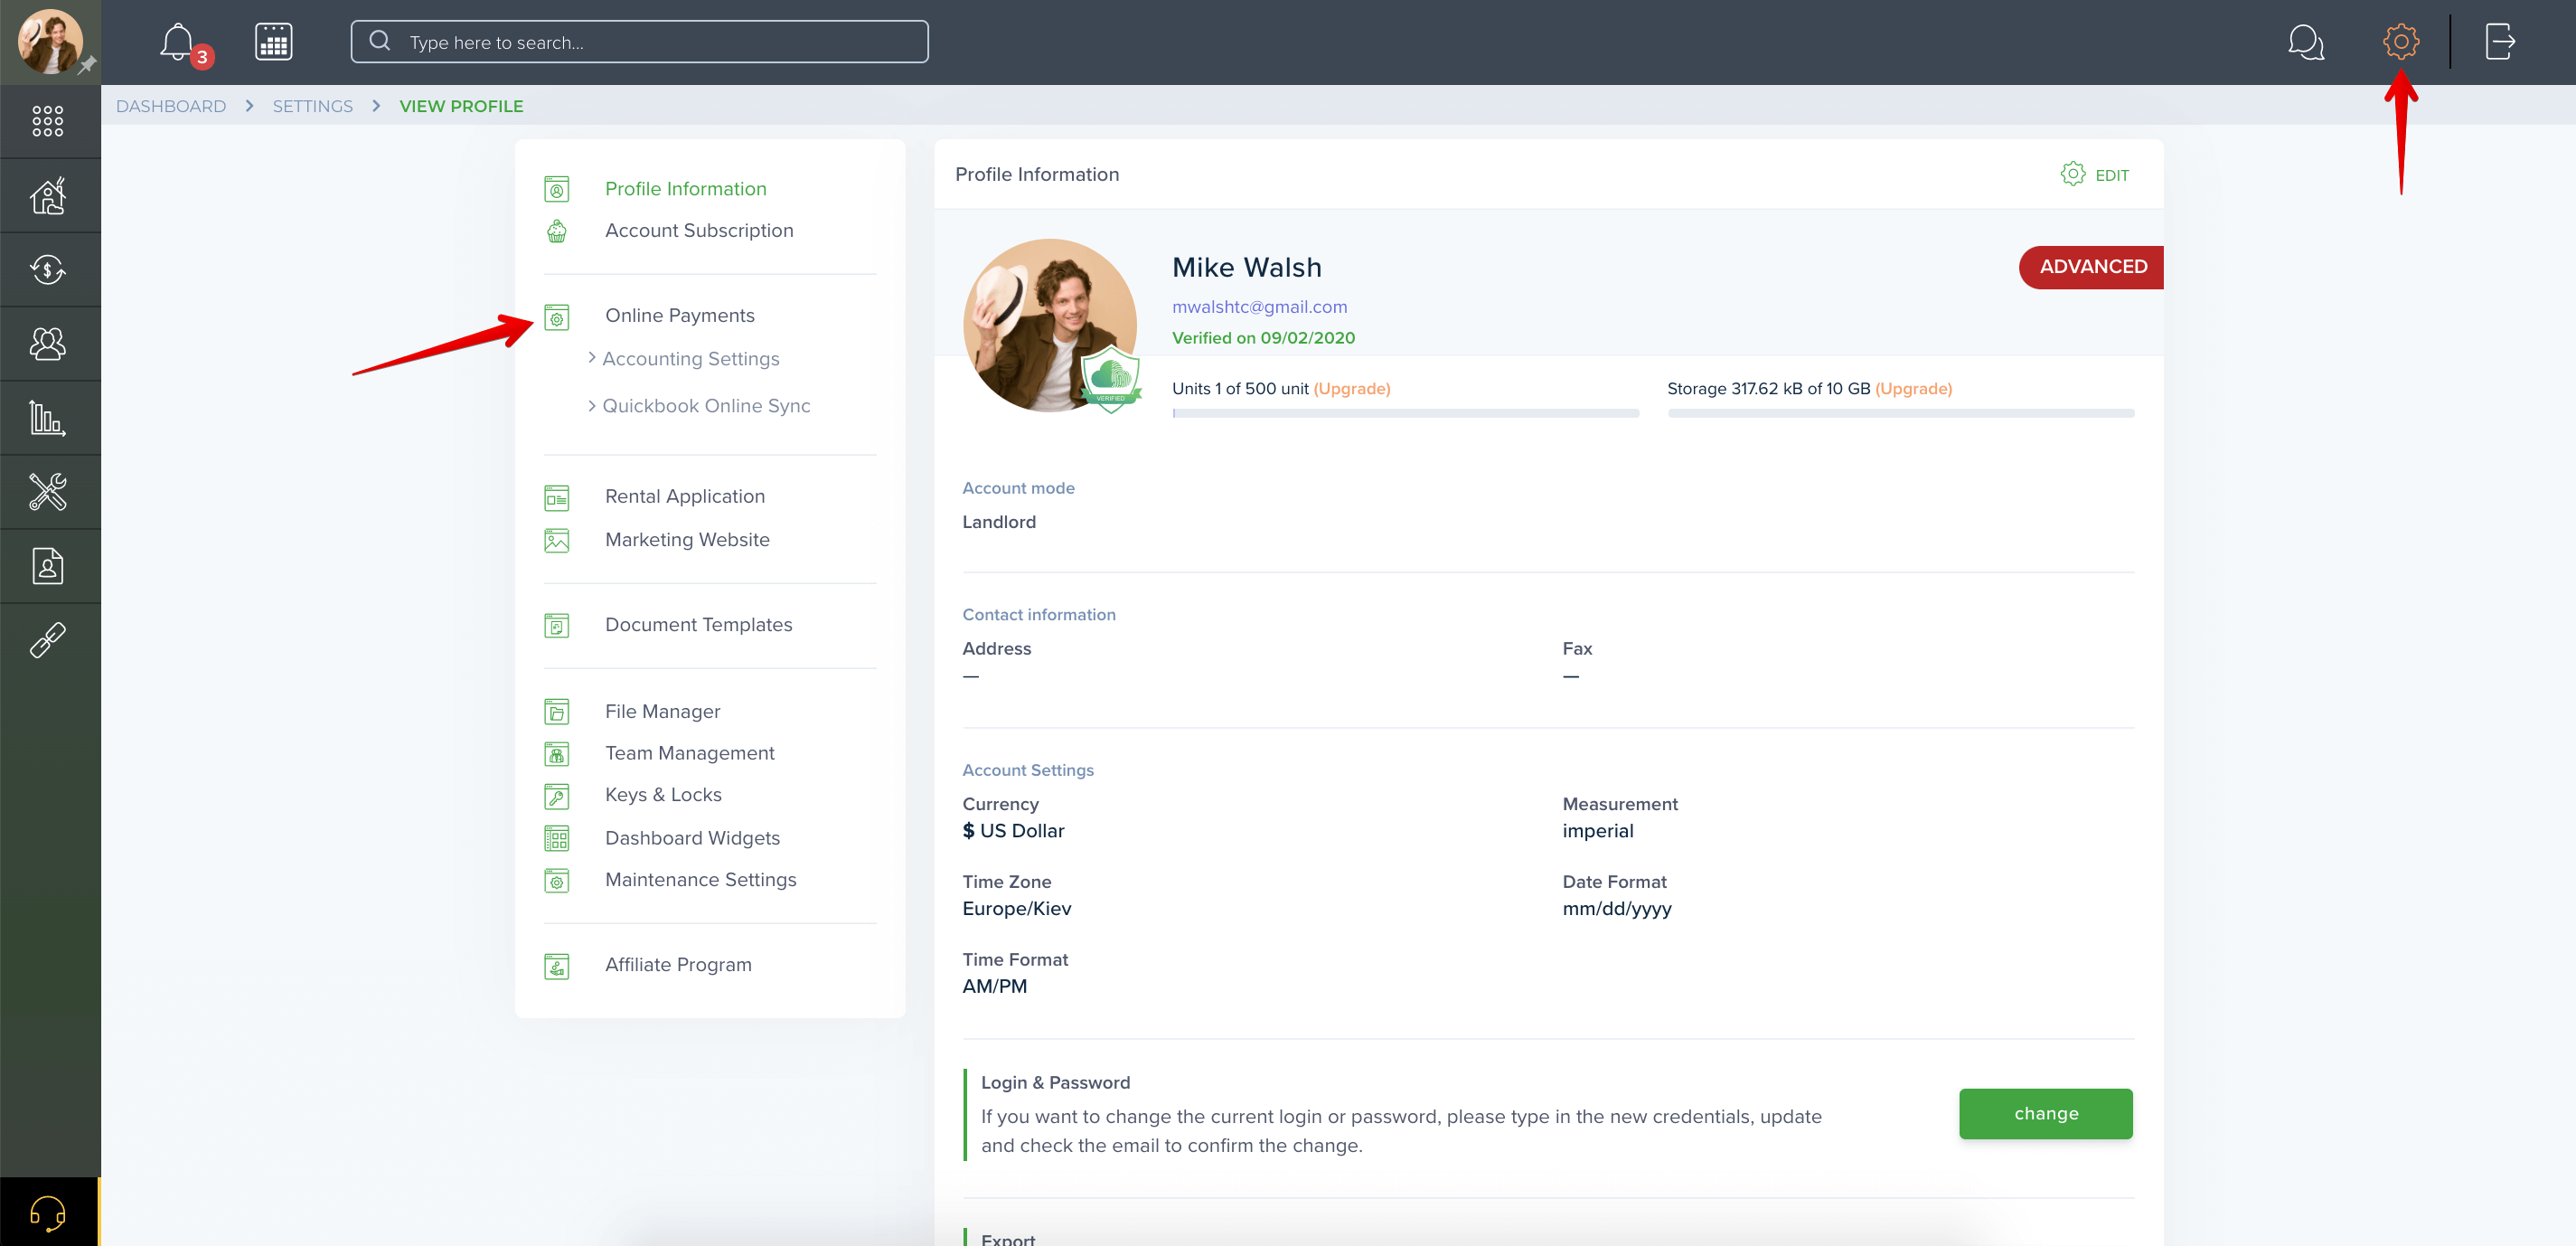Open the chat messages icon
This screenshot has width=2576, height=1246.
coord(2305,42)
